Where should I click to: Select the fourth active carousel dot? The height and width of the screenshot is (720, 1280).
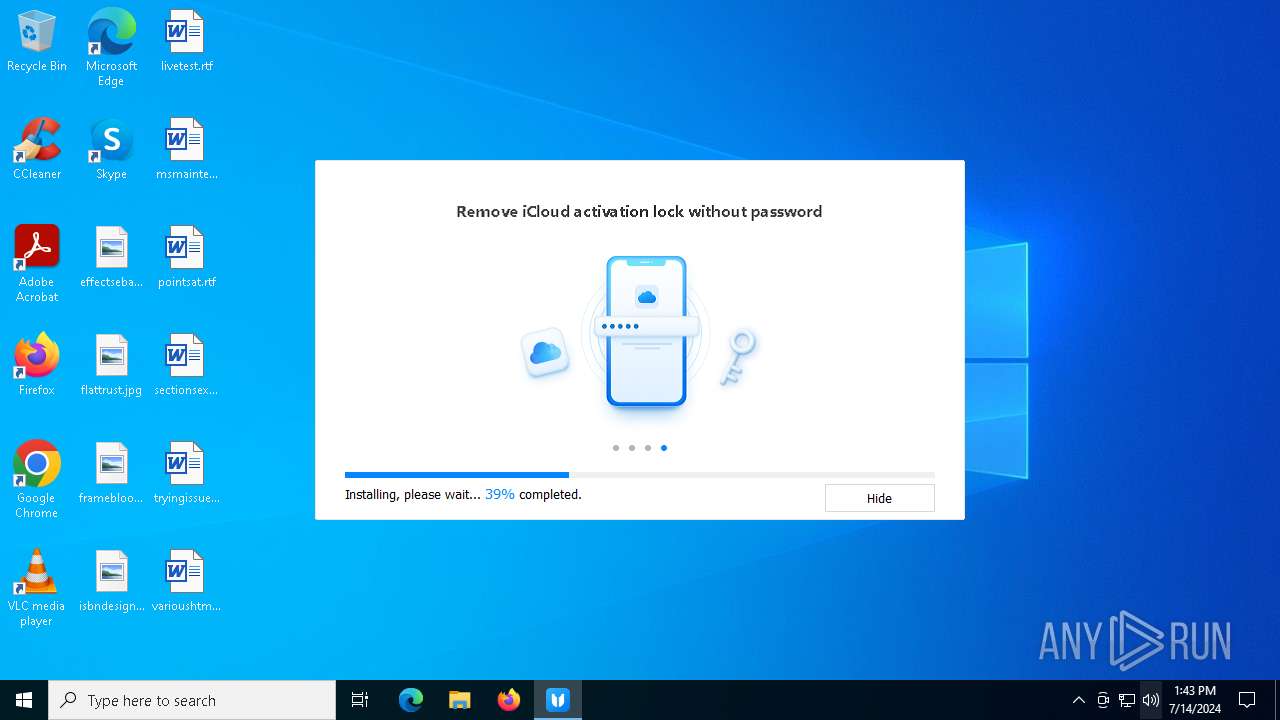coord(664,448)
